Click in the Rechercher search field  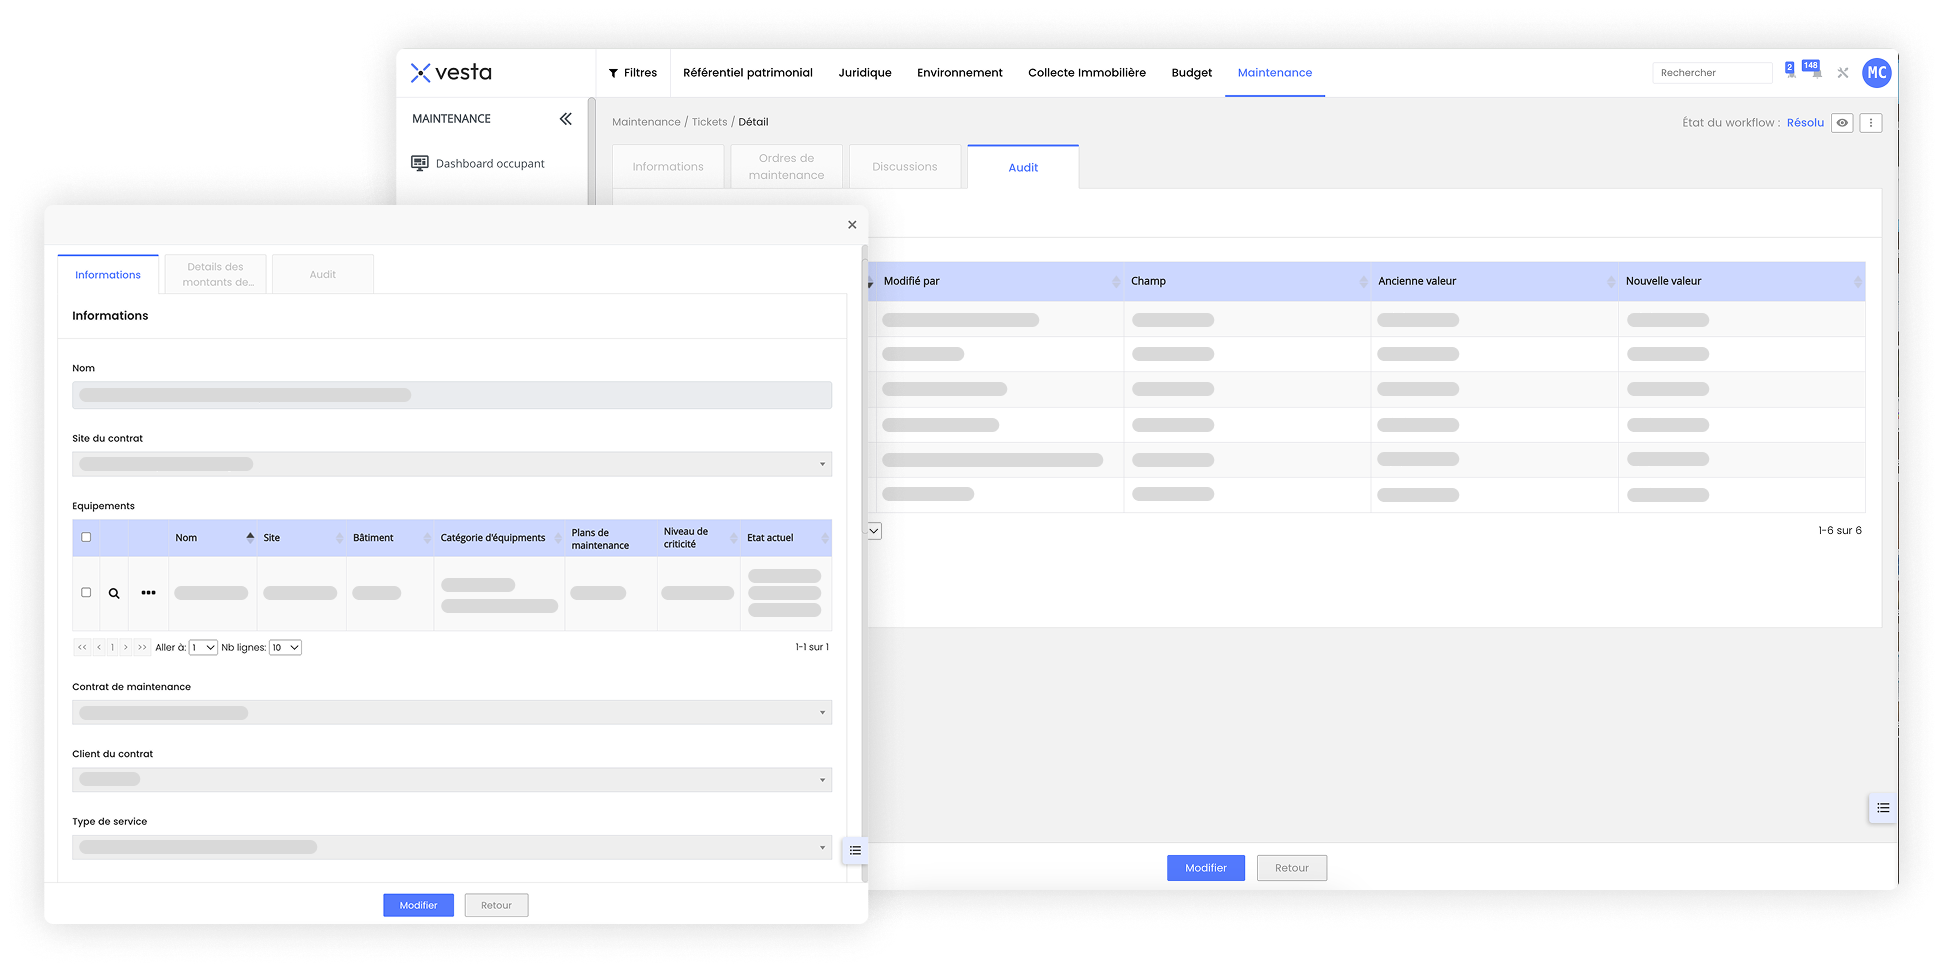(x=1711, y=73)
